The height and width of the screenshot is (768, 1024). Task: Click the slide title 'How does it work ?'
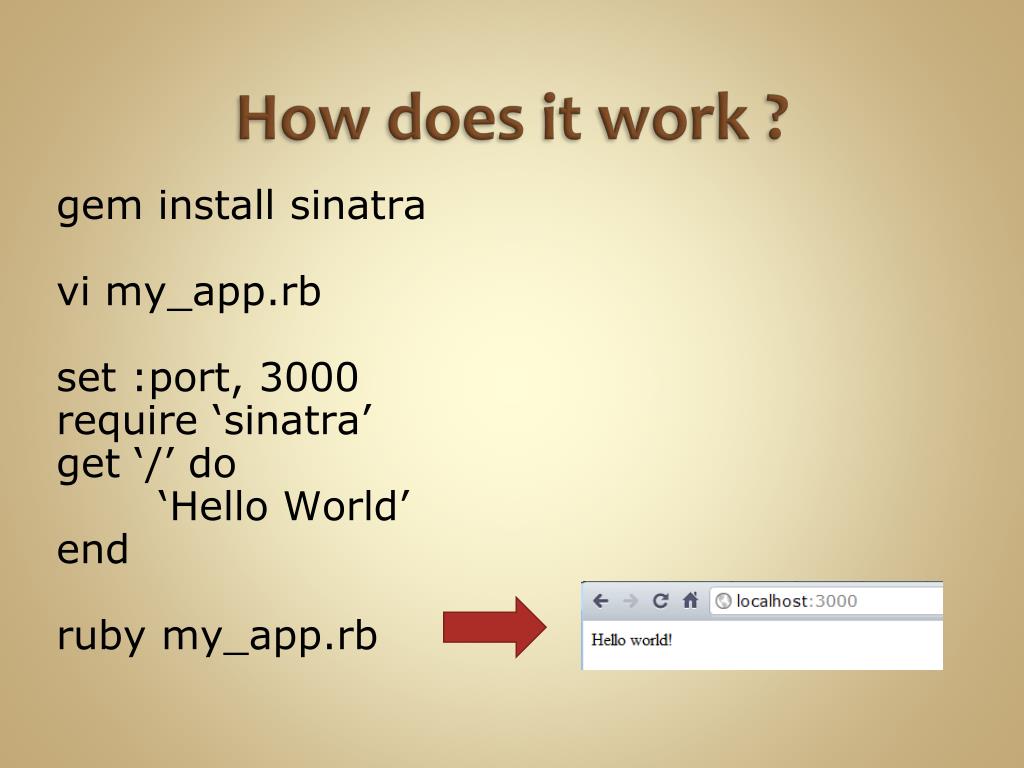[512, 118]
